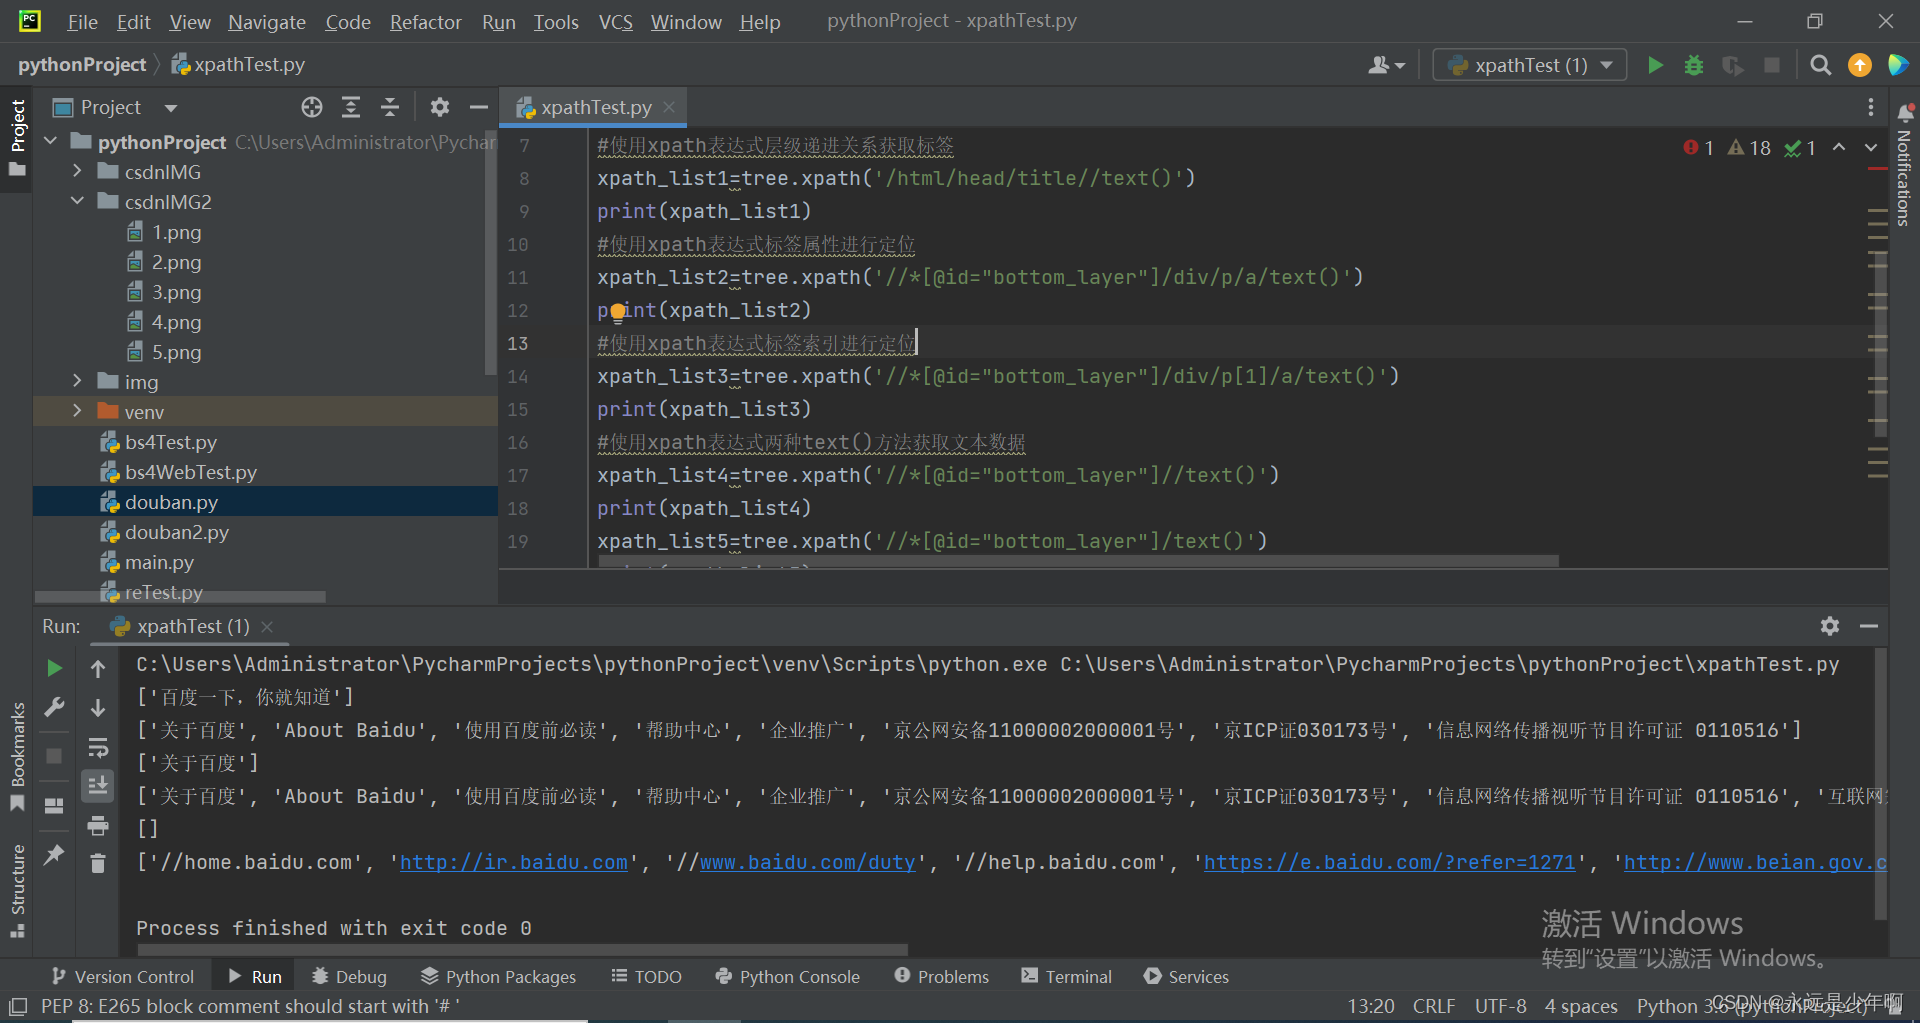Go to next highlighted error arrow
This screenshot has width=1920, height=1023.
(x=1871, y=148)
